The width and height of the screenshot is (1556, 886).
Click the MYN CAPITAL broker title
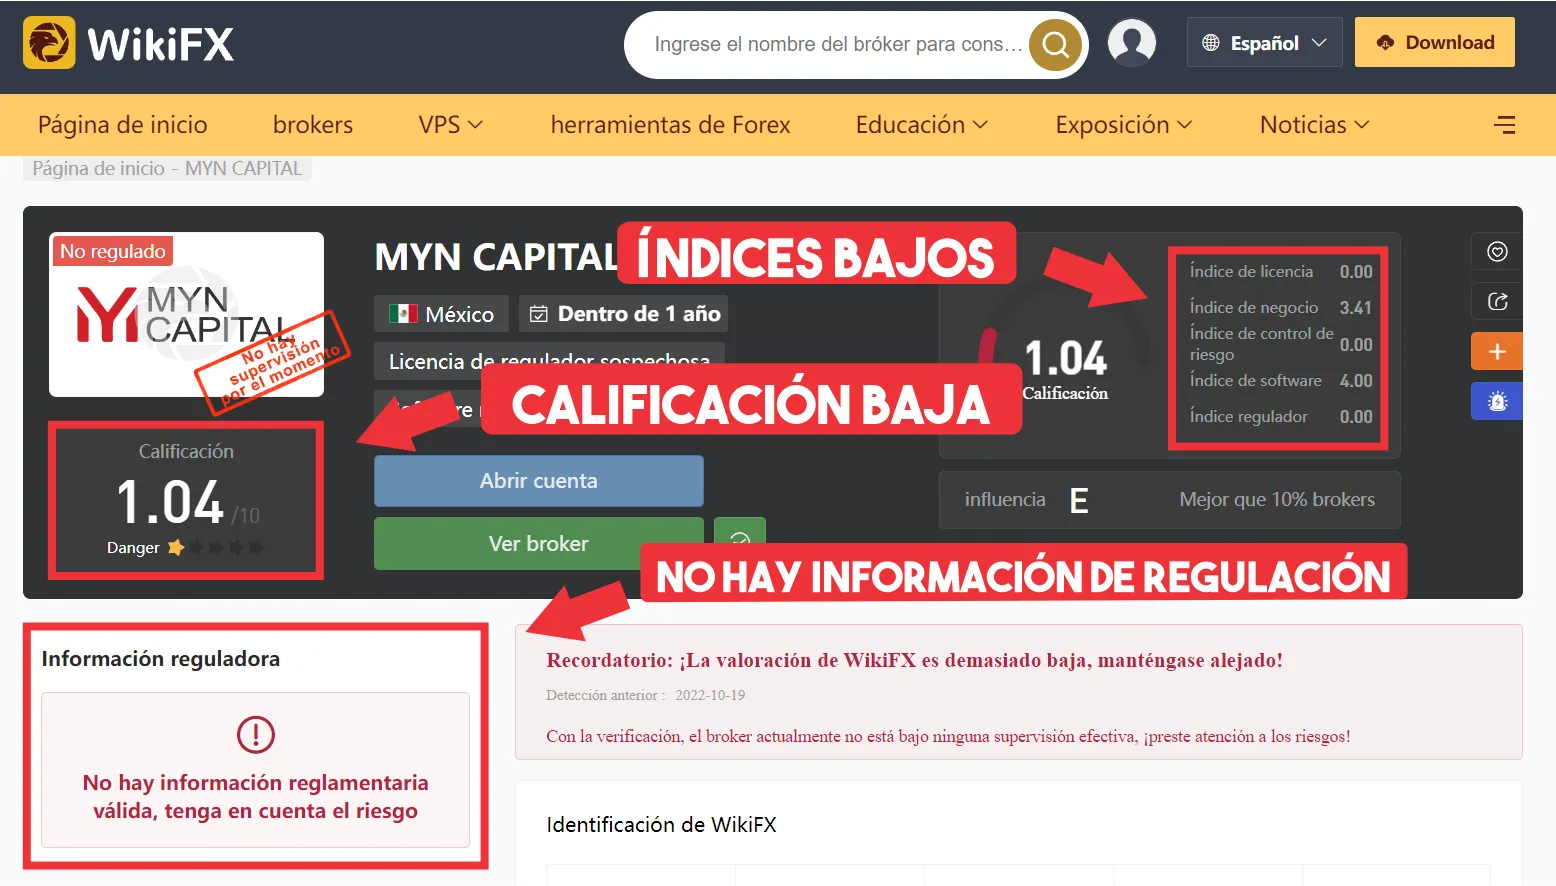pyautogui.click(x=496, y=258)
